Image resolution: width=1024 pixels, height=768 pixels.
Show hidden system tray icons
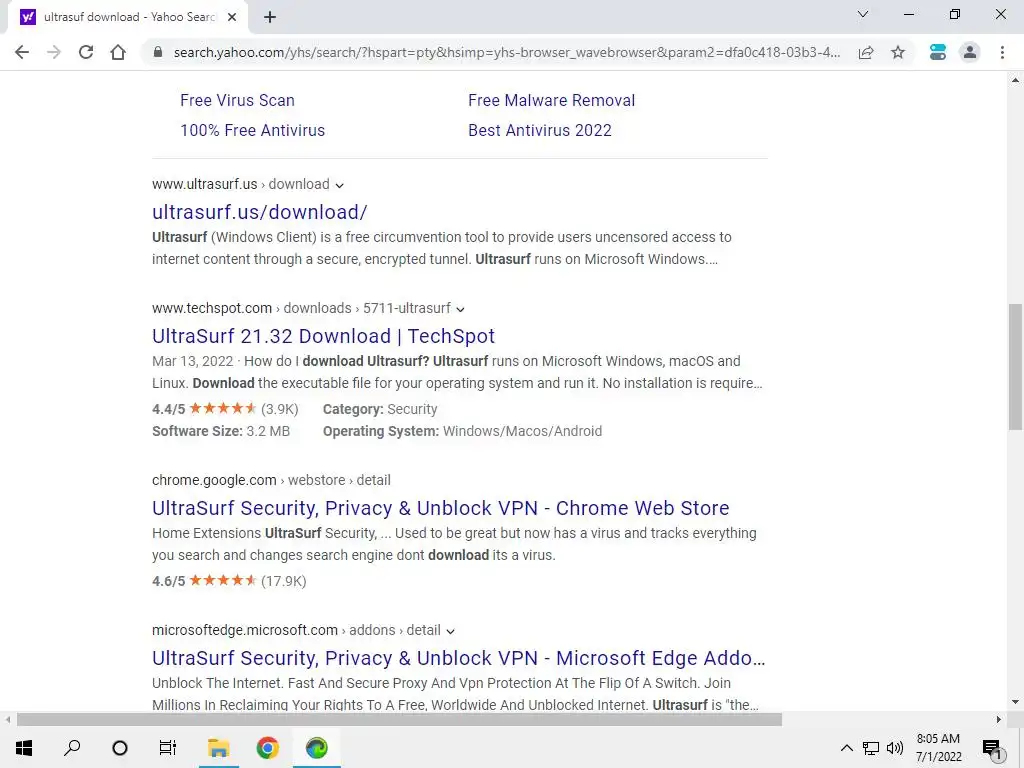pos(846,748)
